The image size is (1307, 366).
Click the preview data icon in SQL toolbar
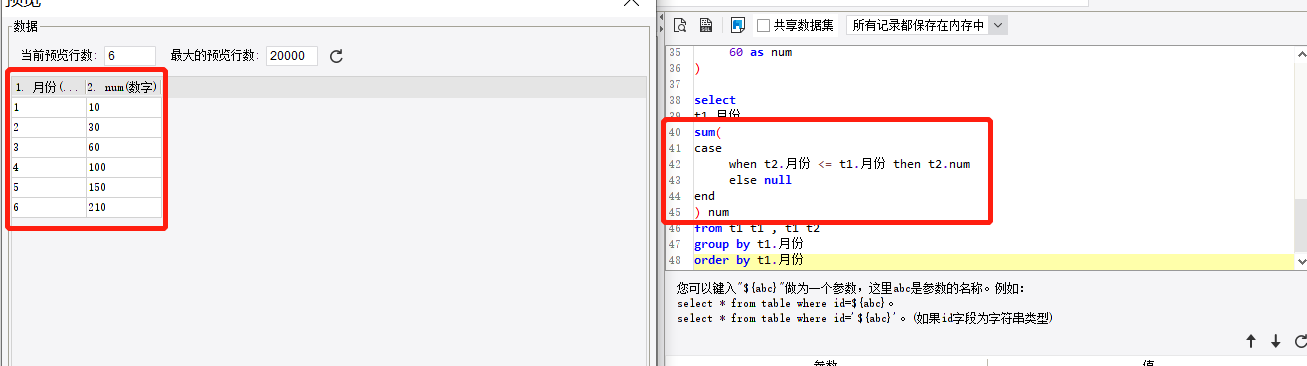(680, 25)
